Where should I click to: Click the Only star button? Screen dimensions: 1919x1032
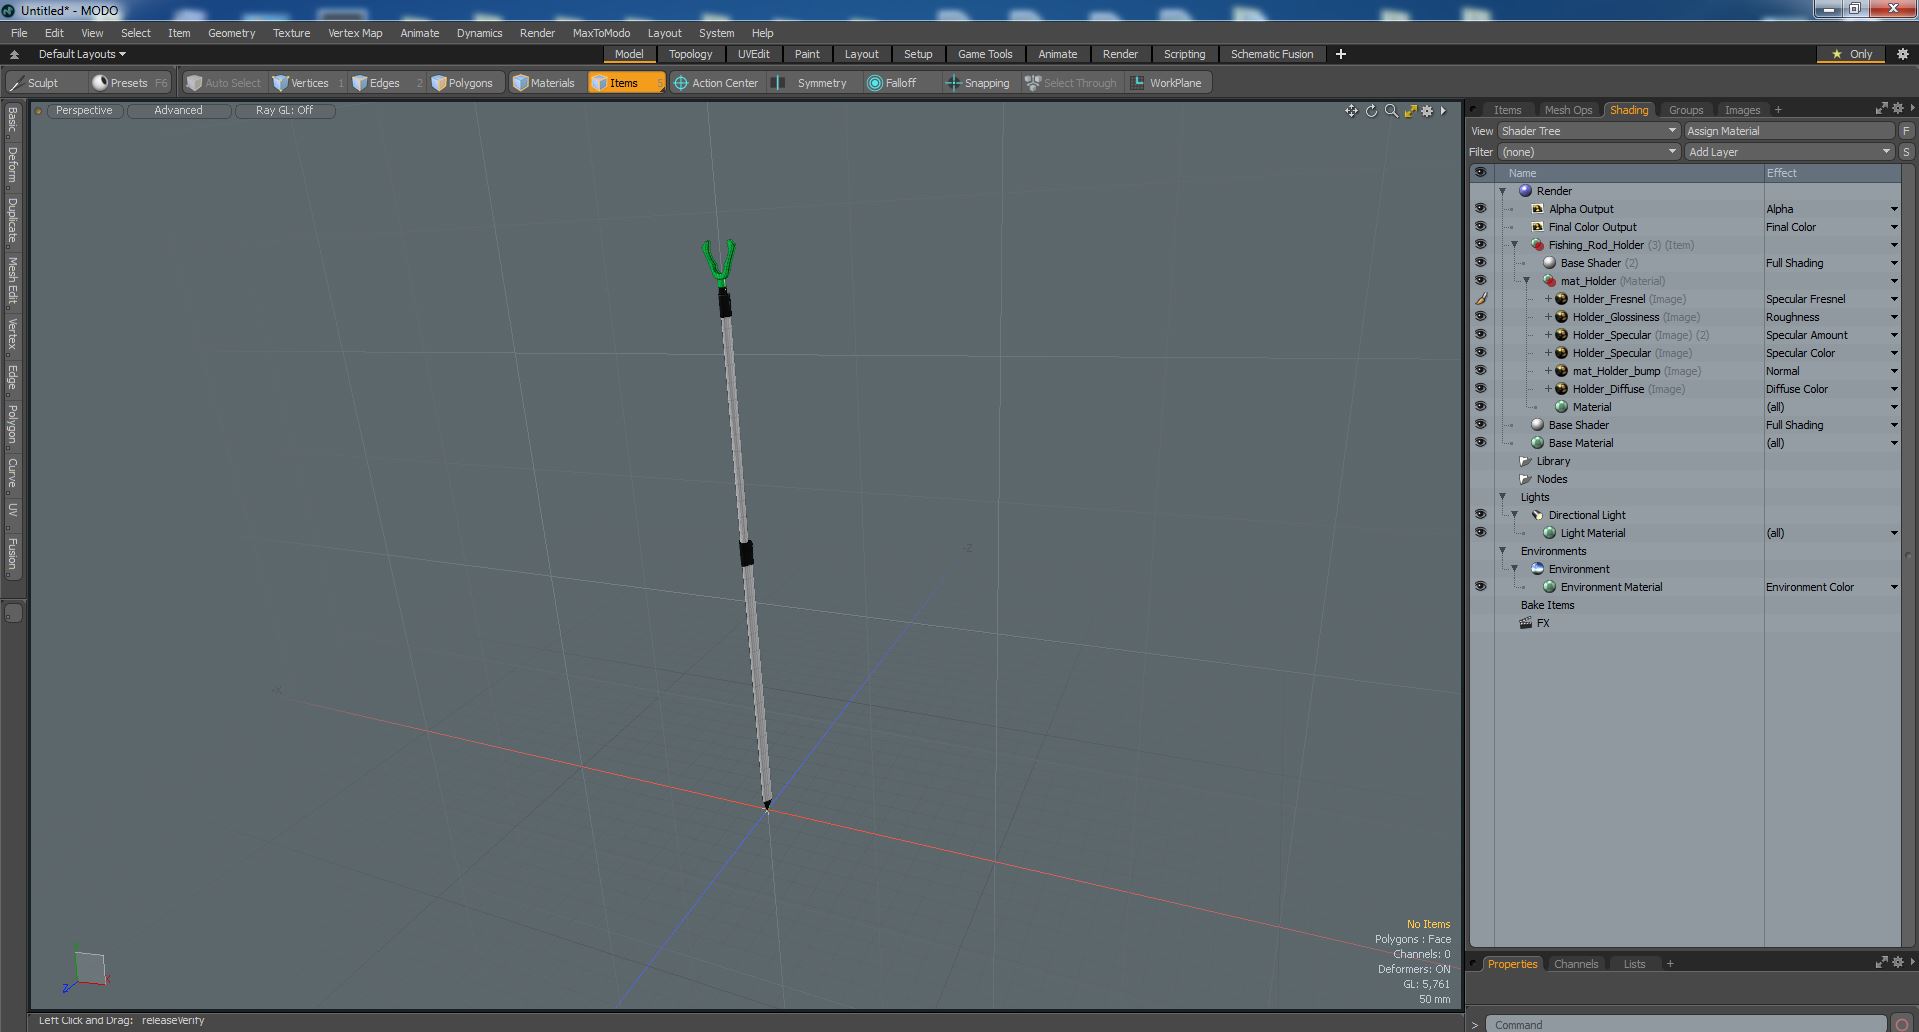click(x=1852, y=54)
